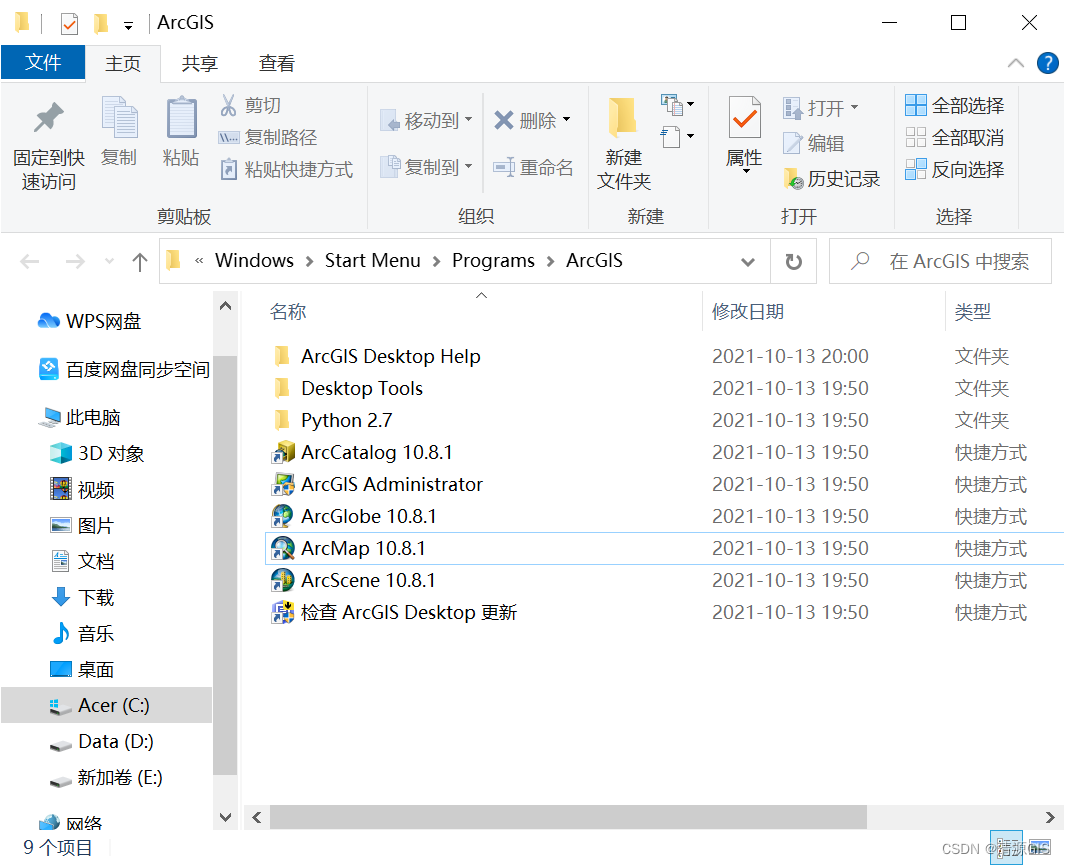The image size is (1065, 865).
Task: Open the Python 2.7 folder
Action: click(333, 420)
